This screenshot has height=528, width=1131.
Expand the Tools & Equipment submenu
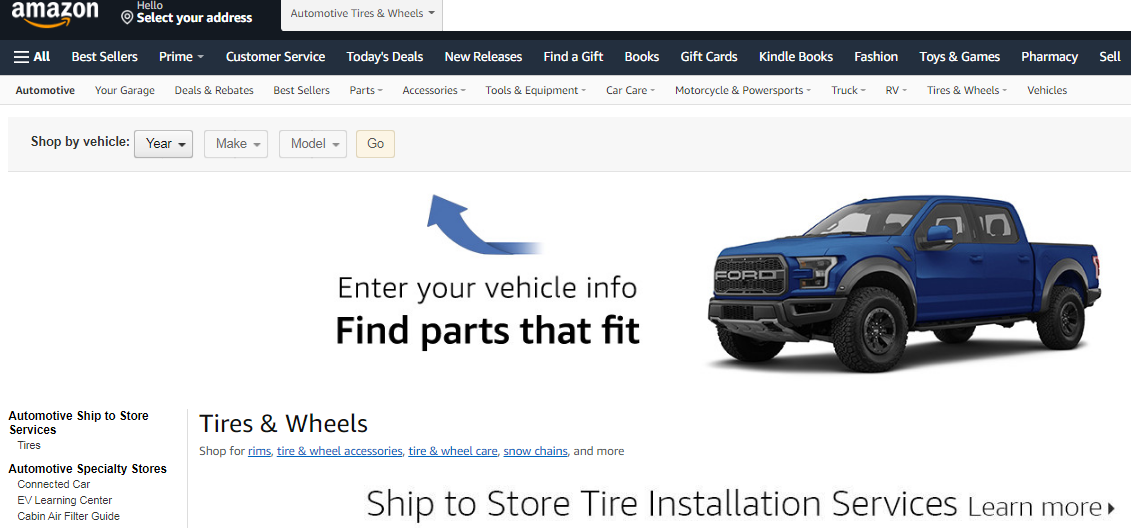[535, 90]
